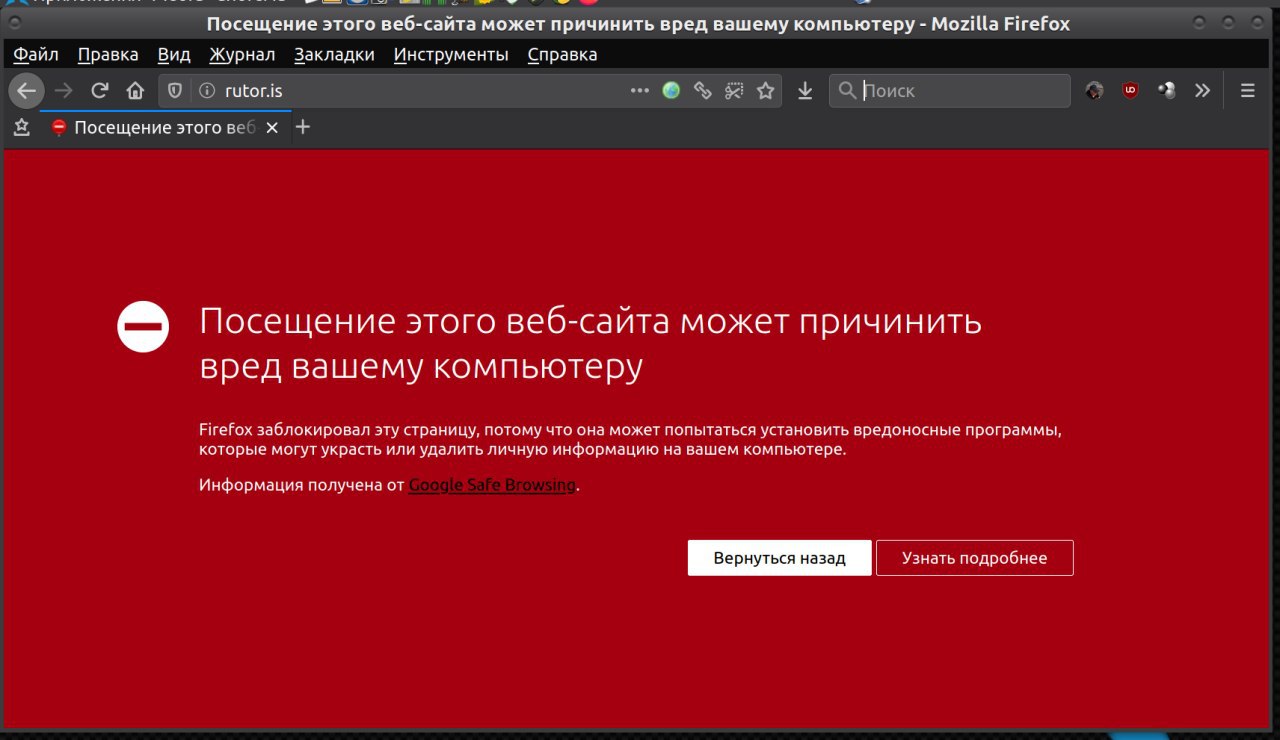The width and height of the screenshot is (1280, 740).
Task: Click the Узнать подробнее button
Action: point(974,558)
